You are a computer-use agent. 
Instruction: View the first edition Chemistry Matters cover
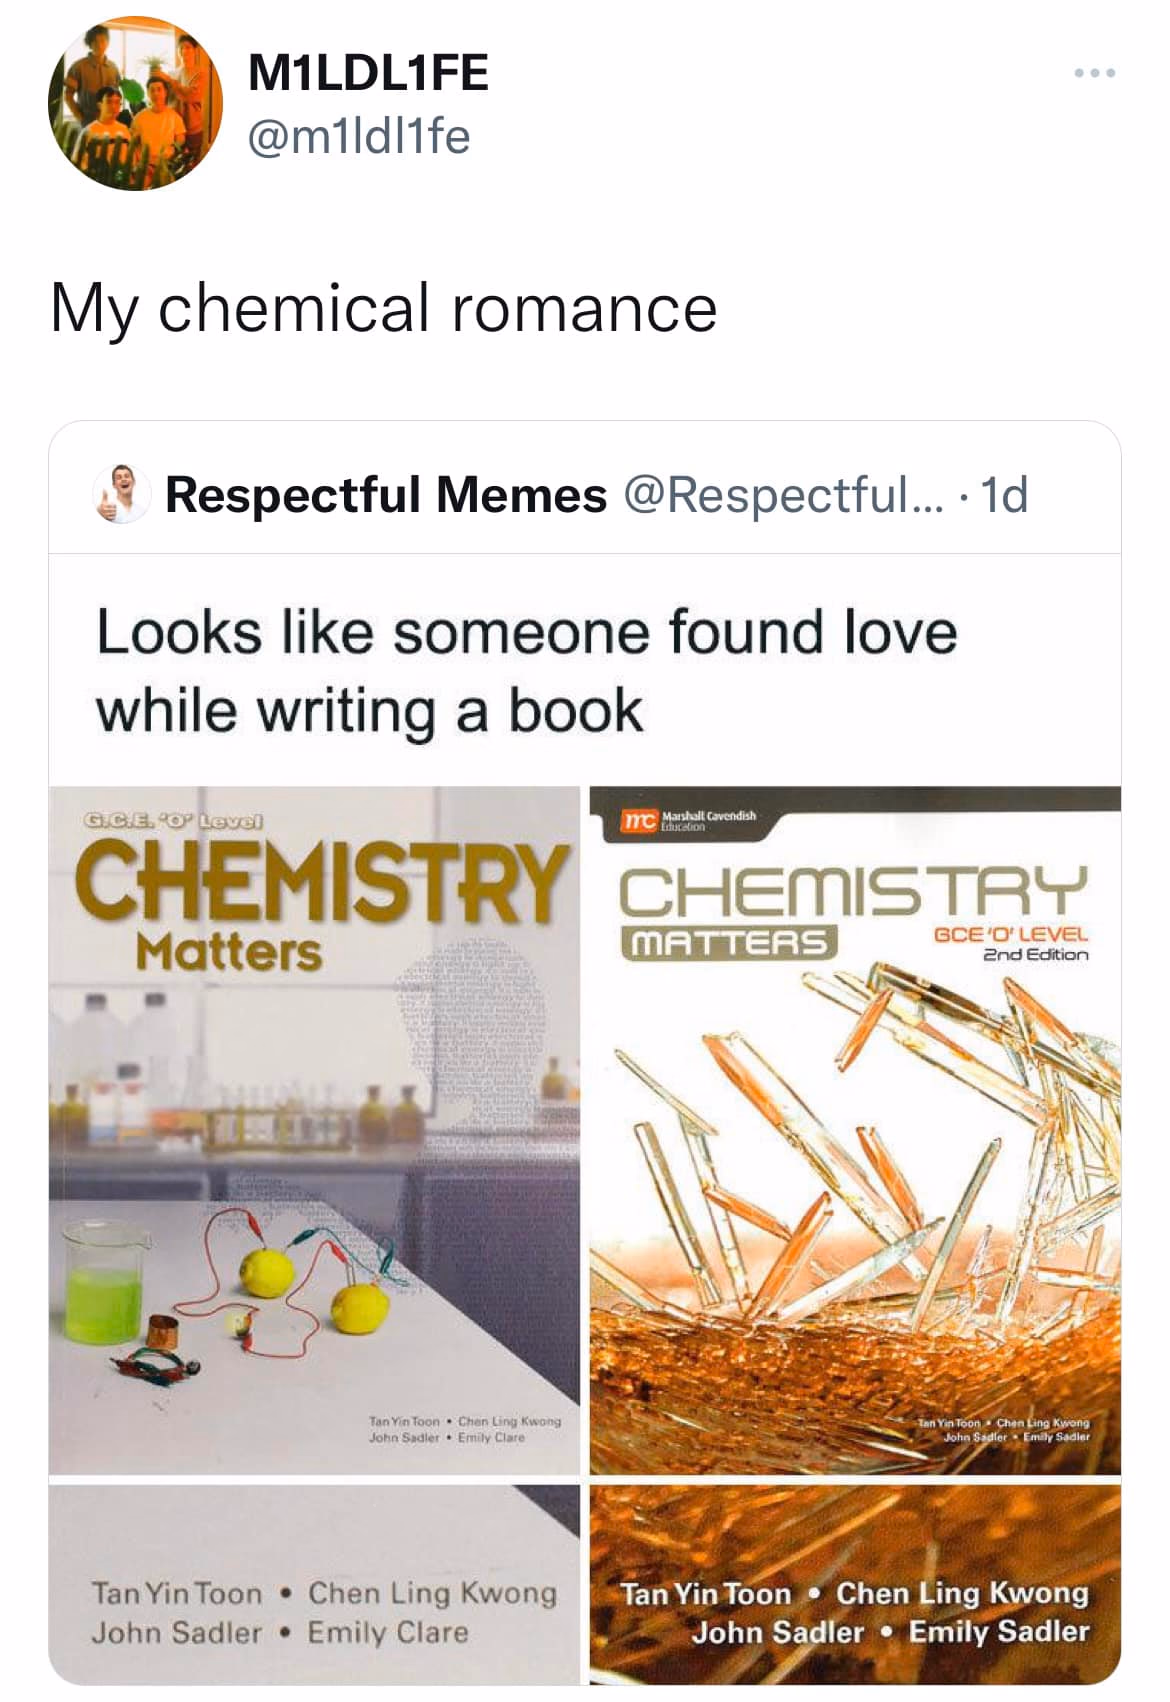[x=314, y=1130]
